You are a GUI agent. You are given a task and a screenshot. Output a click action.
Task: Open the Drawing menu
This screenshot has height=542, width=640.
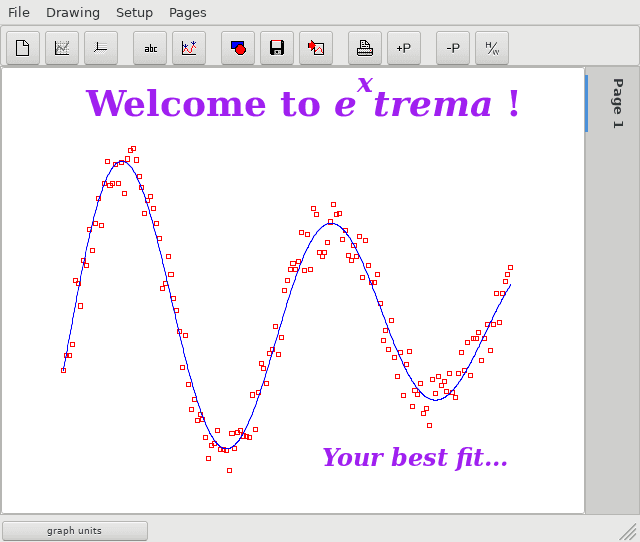coord(73,13)
